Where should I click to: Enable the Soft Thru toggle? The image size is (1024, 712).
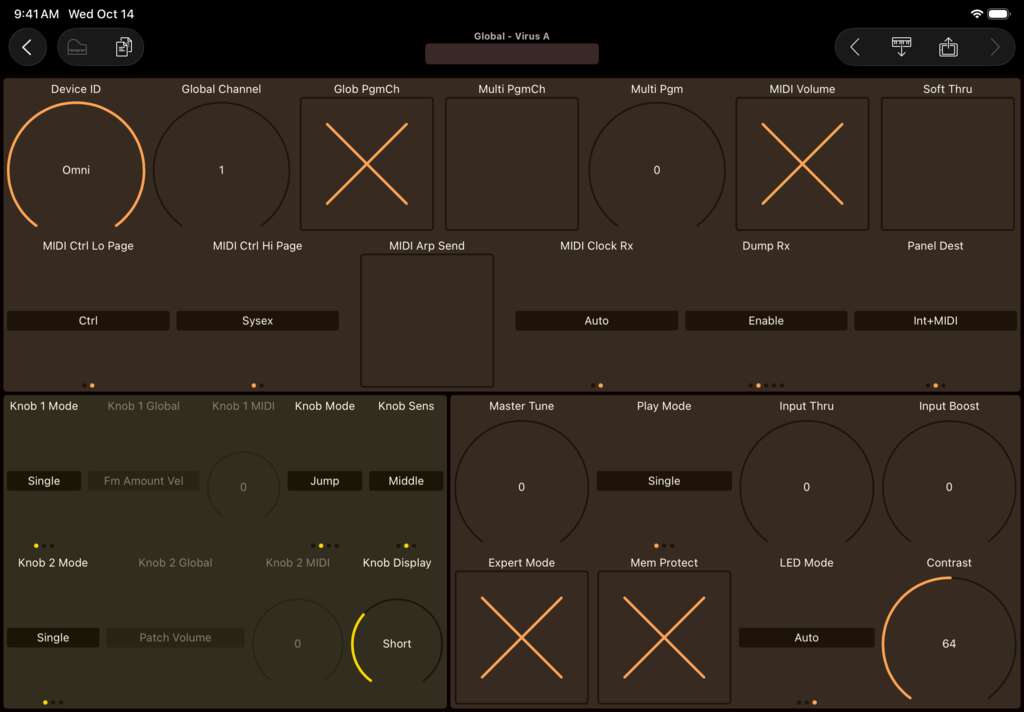tap(948, 164)
